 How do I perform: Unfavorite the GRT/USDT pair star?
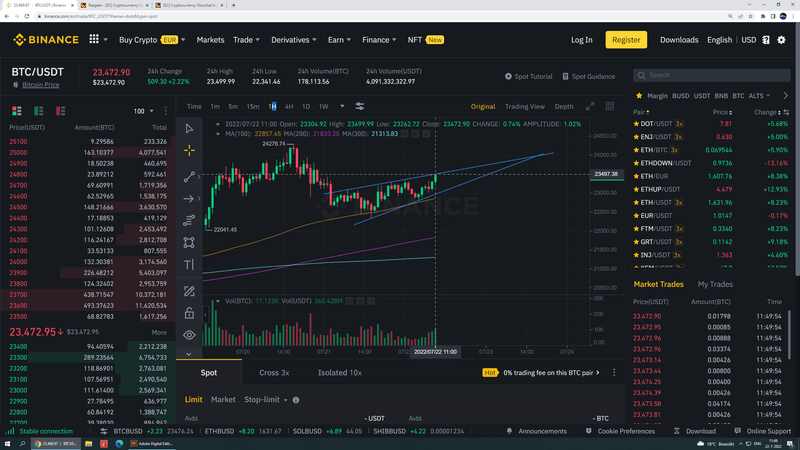coord(636,242)
